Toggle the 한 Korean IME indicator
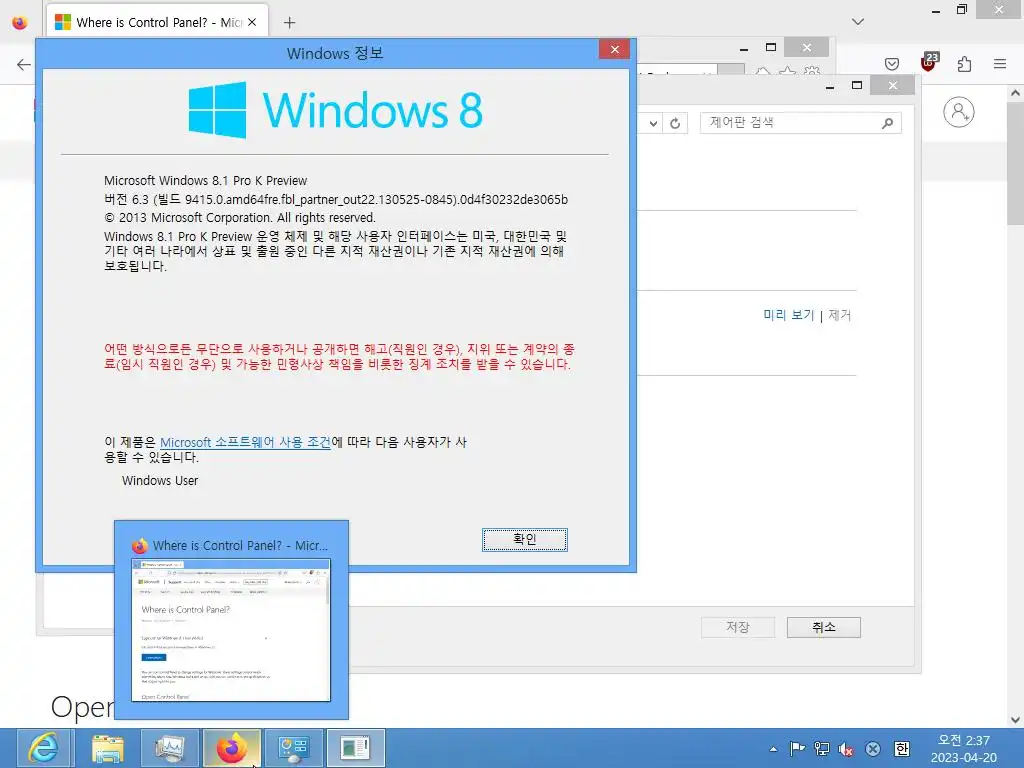The width and height of the screenshot is (1024, 768). 902,749
